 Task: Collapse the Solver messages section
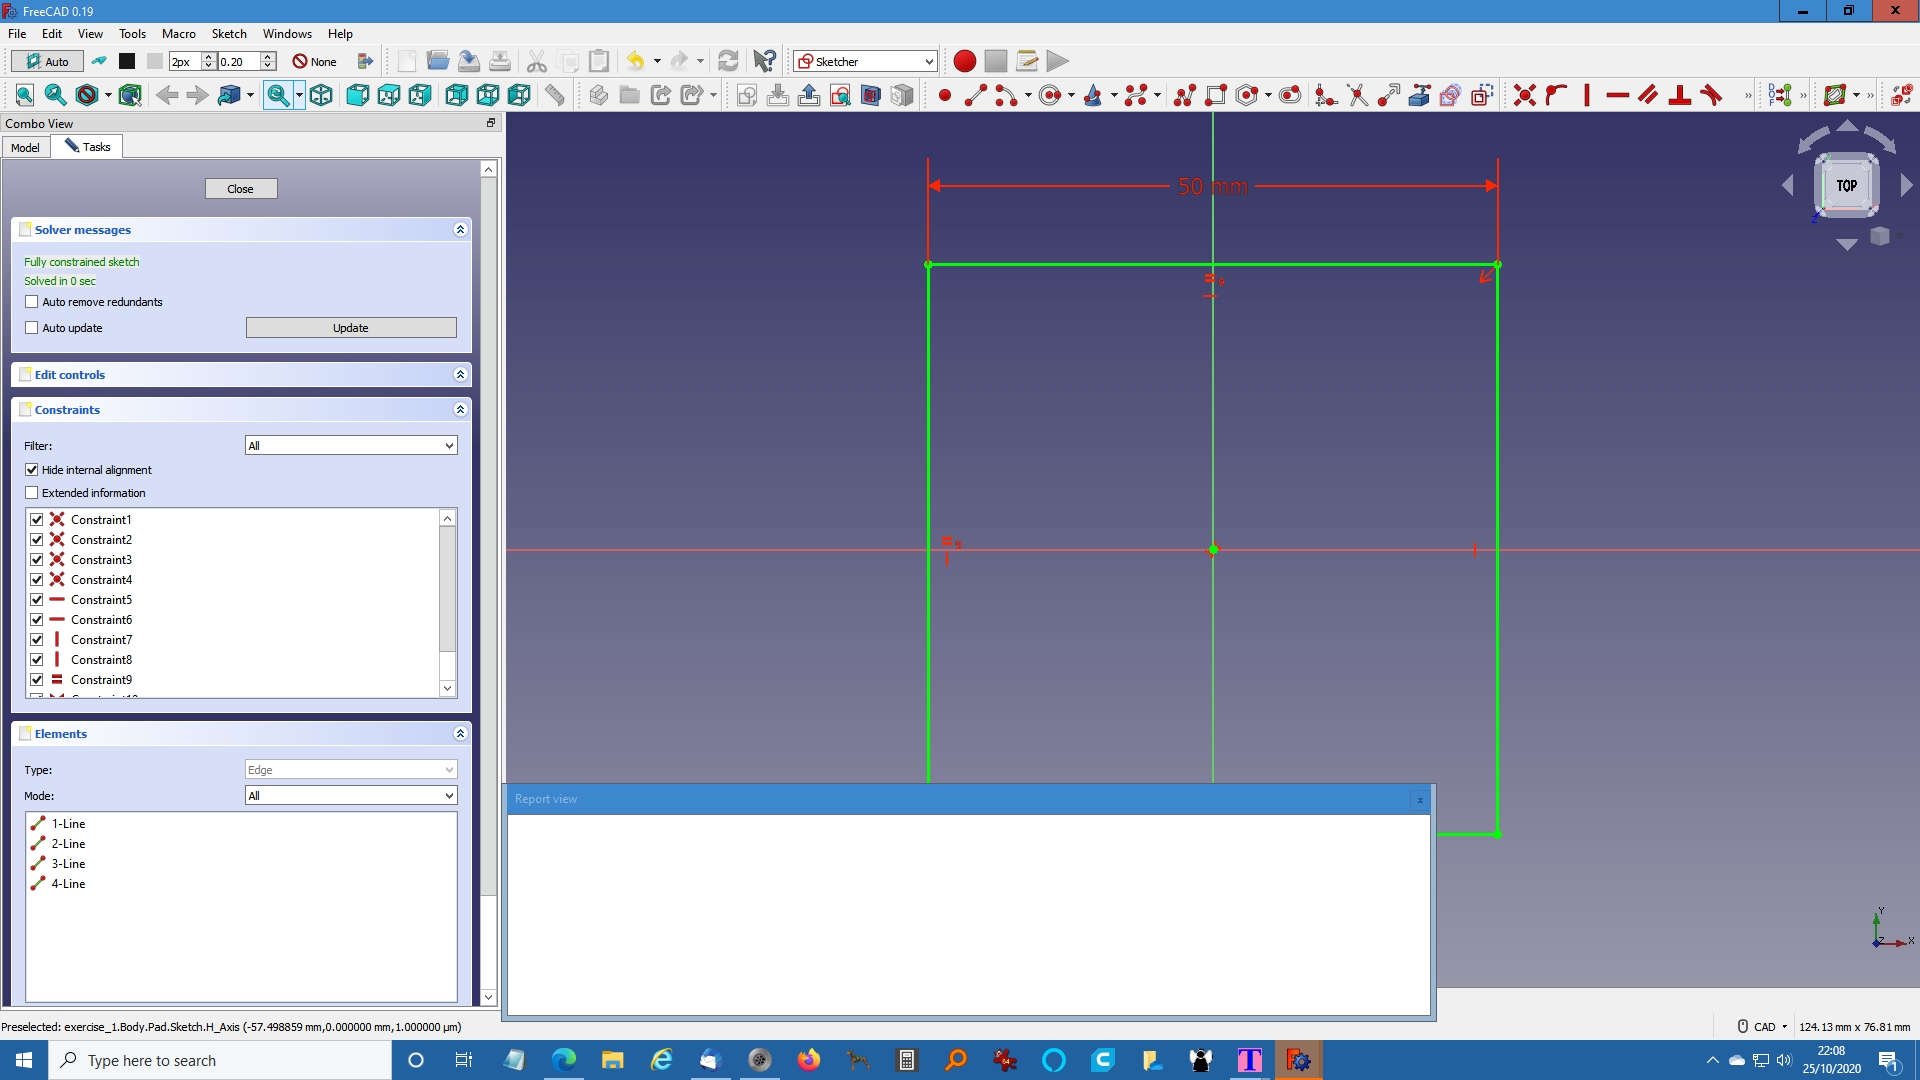click(x=460, y=230)
